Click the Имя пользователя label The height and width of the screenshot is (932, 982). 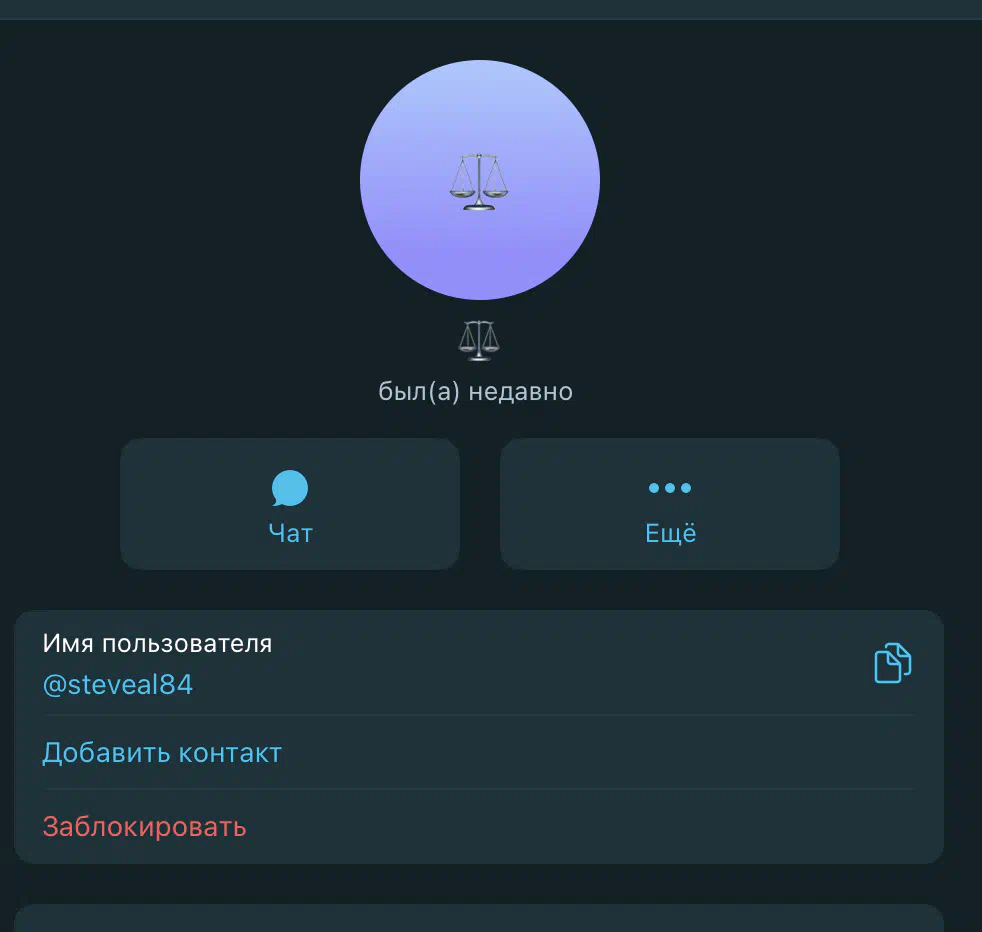coord(157,644)
